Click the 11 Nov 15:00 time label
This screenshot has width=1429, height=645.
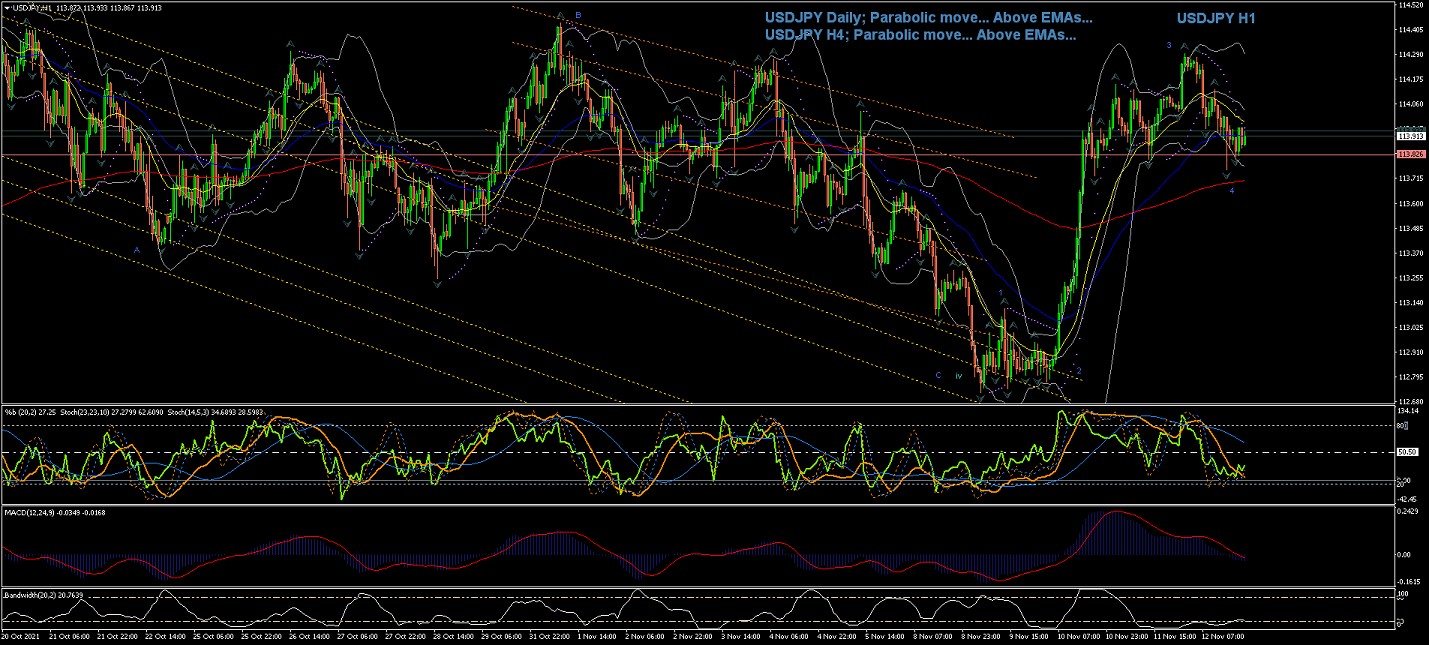[1176, 635]
